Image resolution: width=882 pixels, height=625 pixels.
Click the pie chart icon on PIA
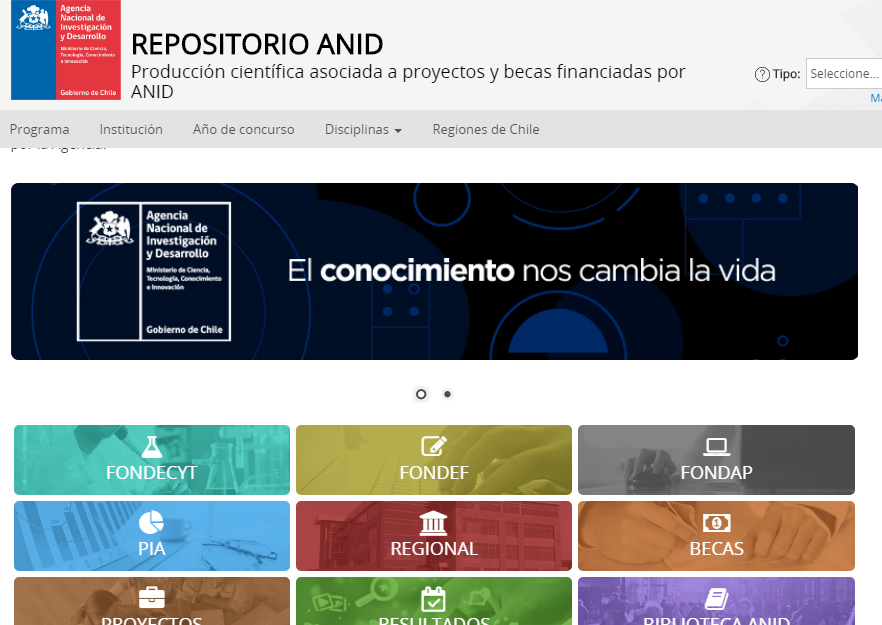[x=152, y=523]
